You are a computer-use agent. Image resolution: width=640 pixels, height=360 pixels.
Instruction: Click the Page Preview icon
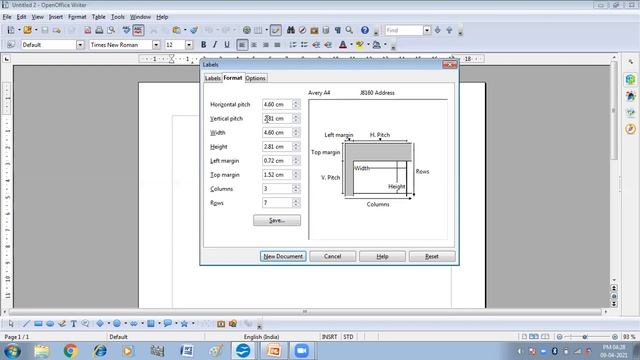pyautogui.click(x=111, y=30)
